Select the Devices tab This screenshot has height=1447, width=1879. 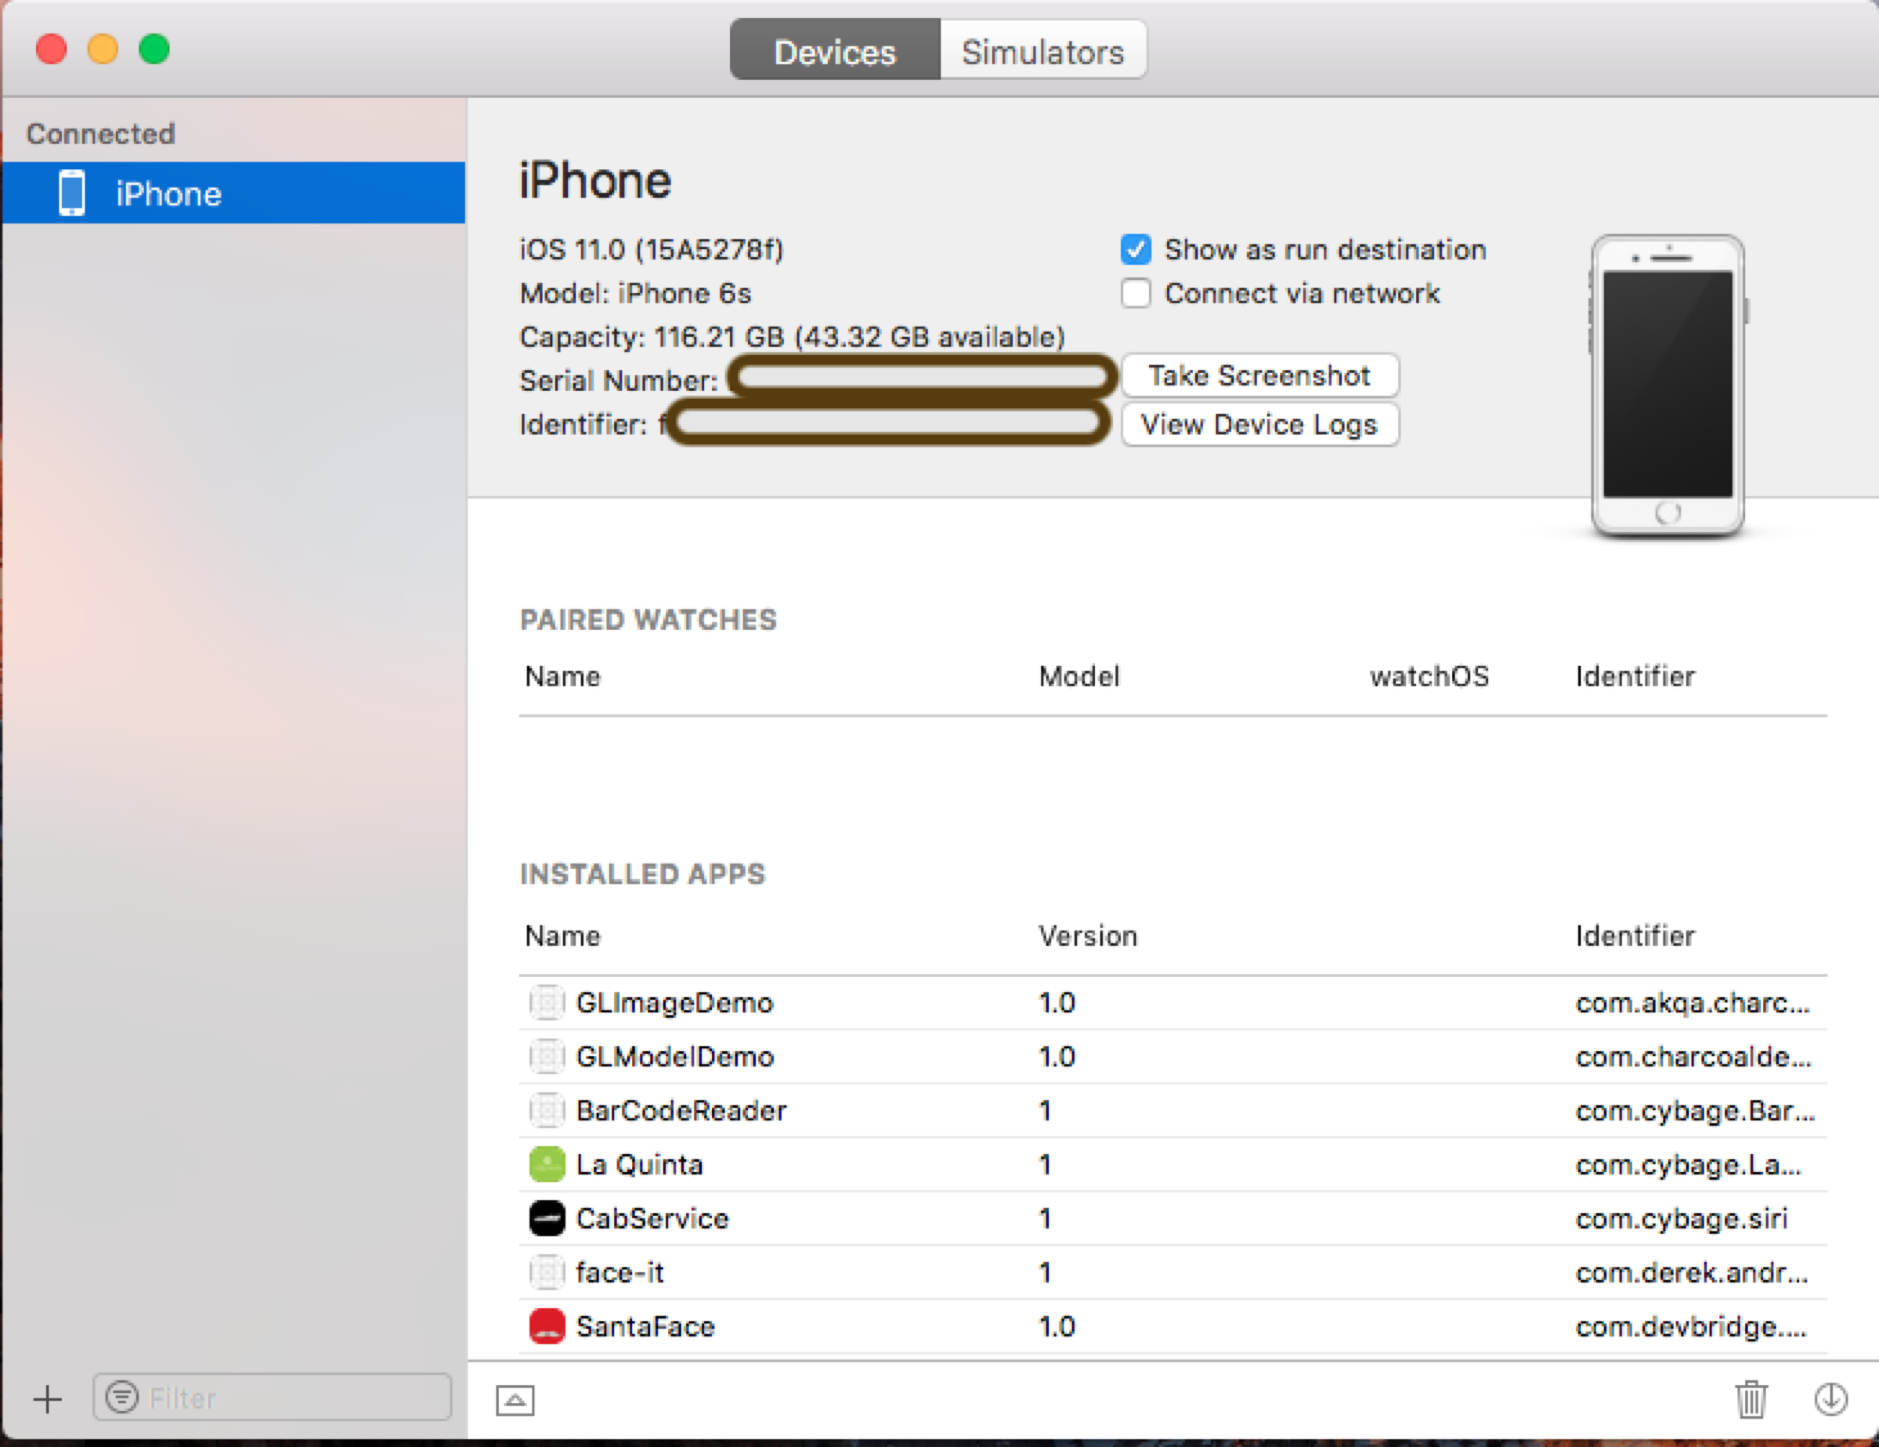834,50
